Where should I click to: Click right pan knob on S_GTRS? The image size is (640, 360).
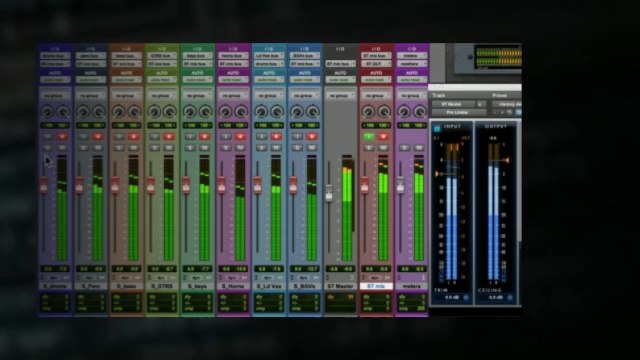click(x=170, y=111)
